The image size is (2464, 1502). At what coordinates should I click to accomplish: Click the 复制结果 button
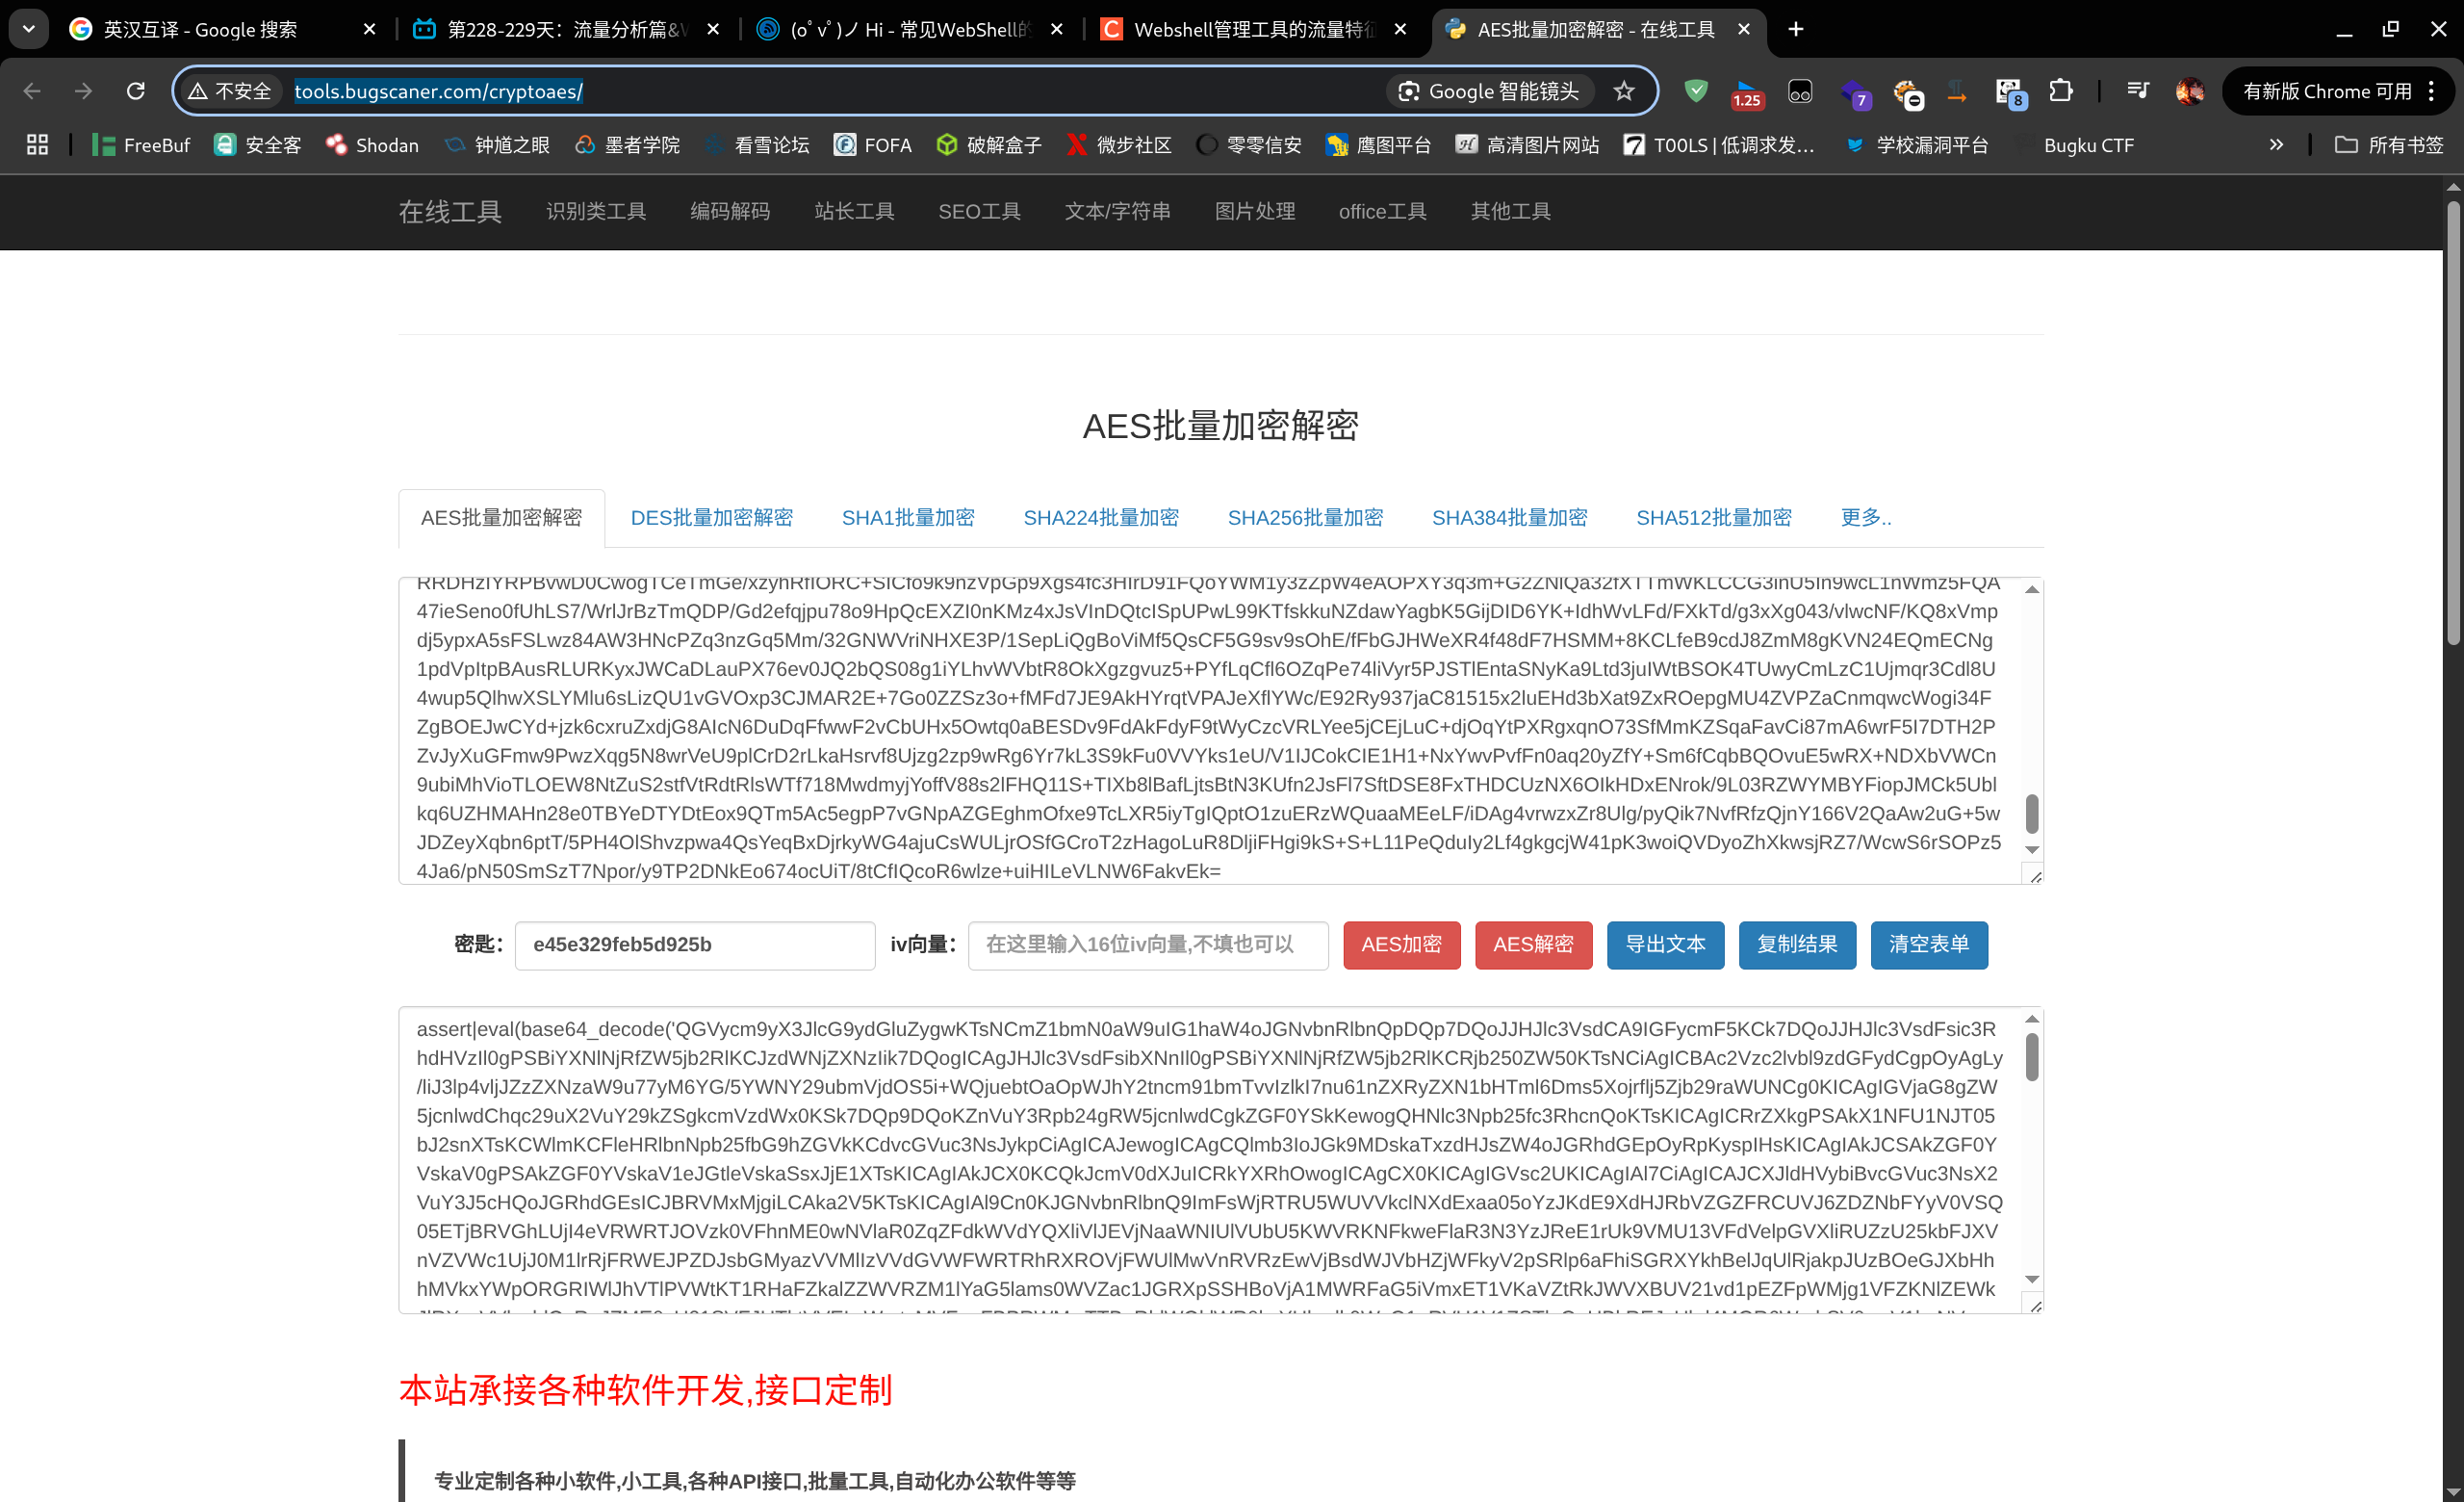(x=1796, y=944)
